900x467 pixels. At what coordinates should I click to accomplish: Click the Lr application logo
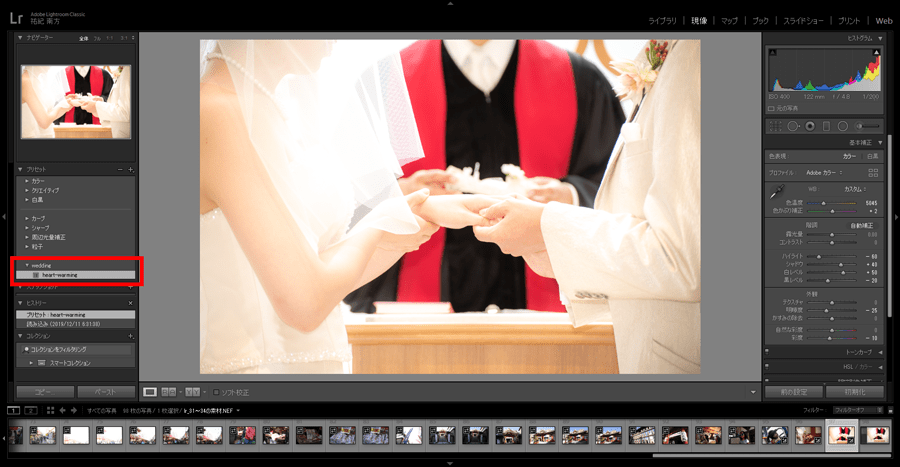[16, 18]
